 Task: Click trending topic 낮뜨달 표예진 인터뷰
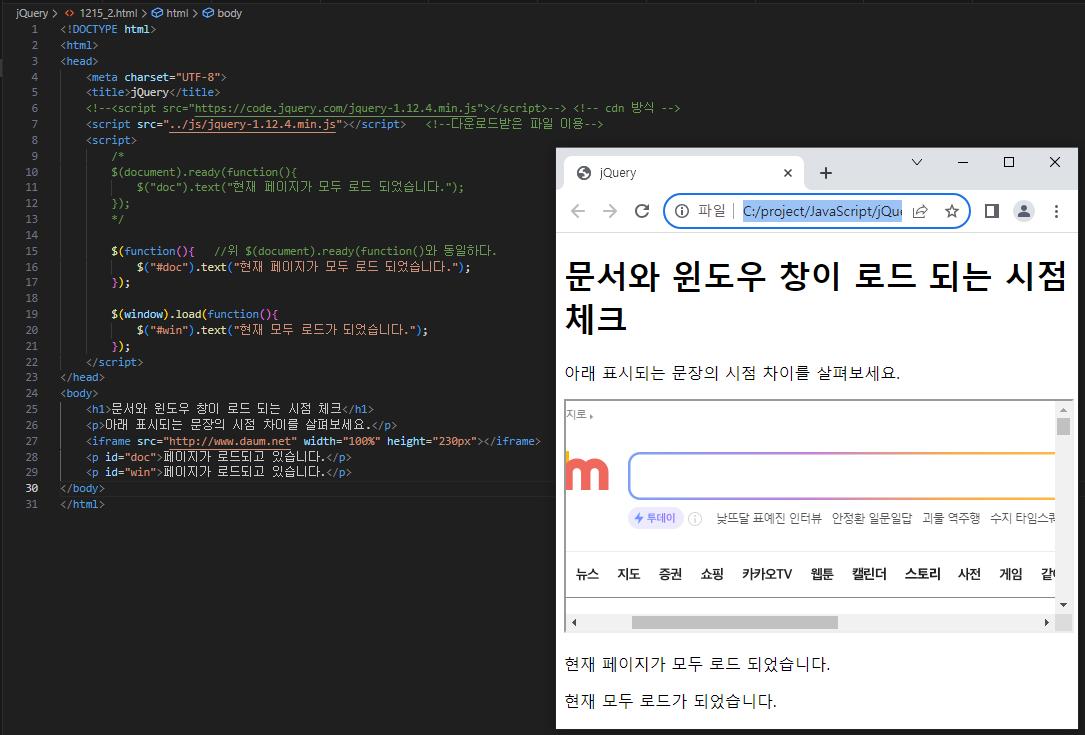click(x=769, y=518)
